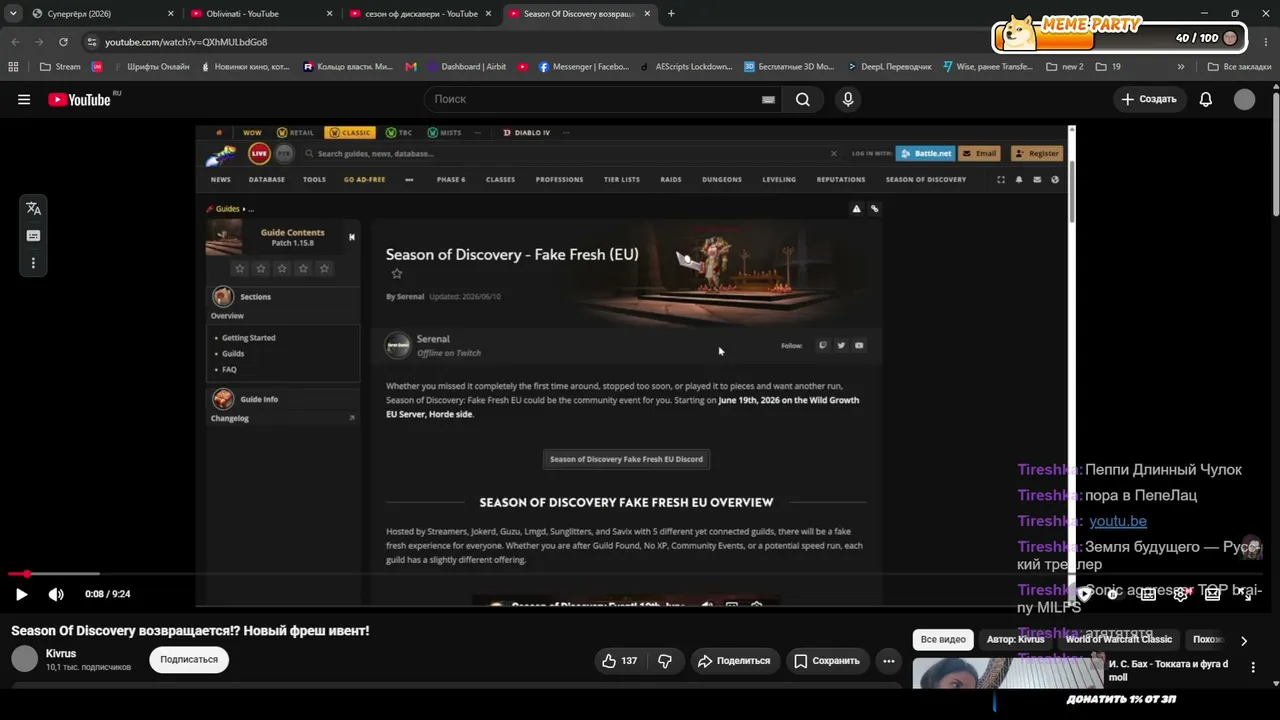Switch to the Oblivinati - YouTube tab
The height and width of the screenshot is (720, 1280).
tap(262, 14)
